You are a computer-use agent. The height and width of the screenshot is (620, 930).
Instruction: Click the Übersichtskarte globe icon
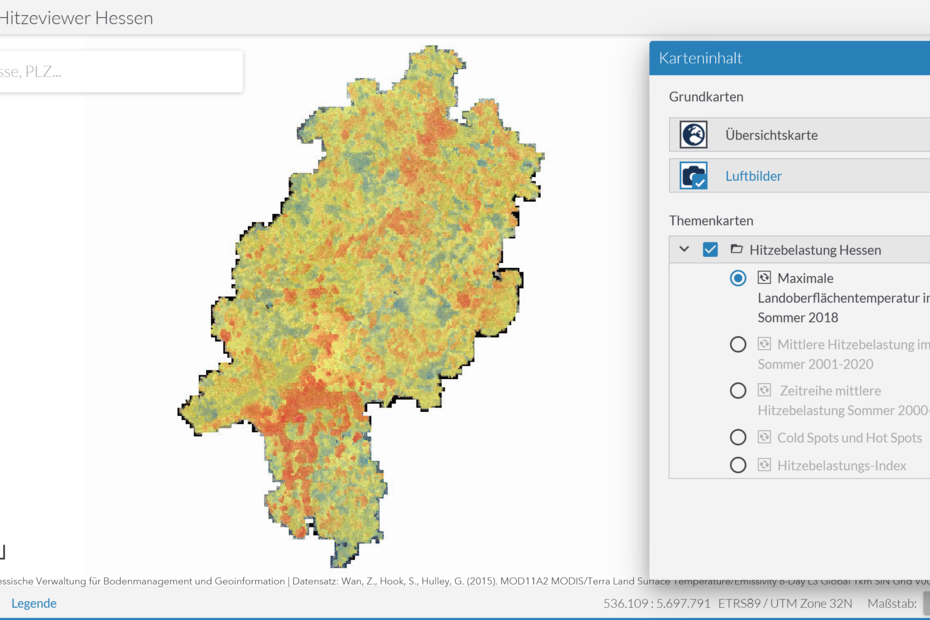[x=693, y=135]
